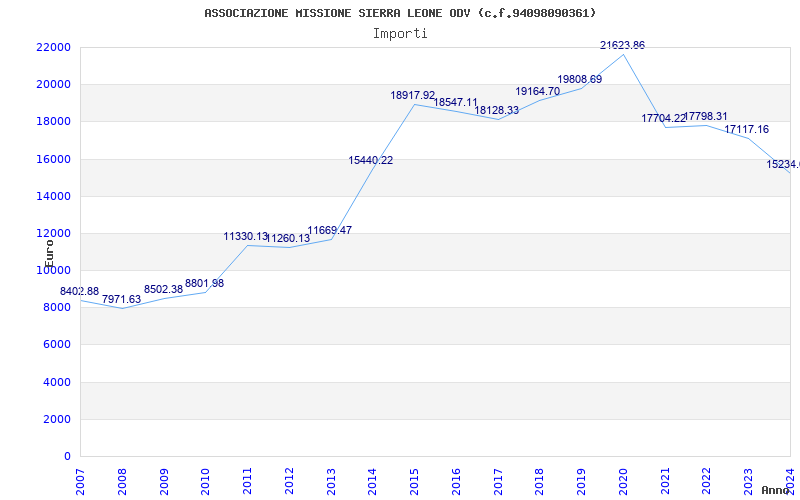Select the 11260.13 data label
This screenshot has width=800, height=500.
click(288, 238)
